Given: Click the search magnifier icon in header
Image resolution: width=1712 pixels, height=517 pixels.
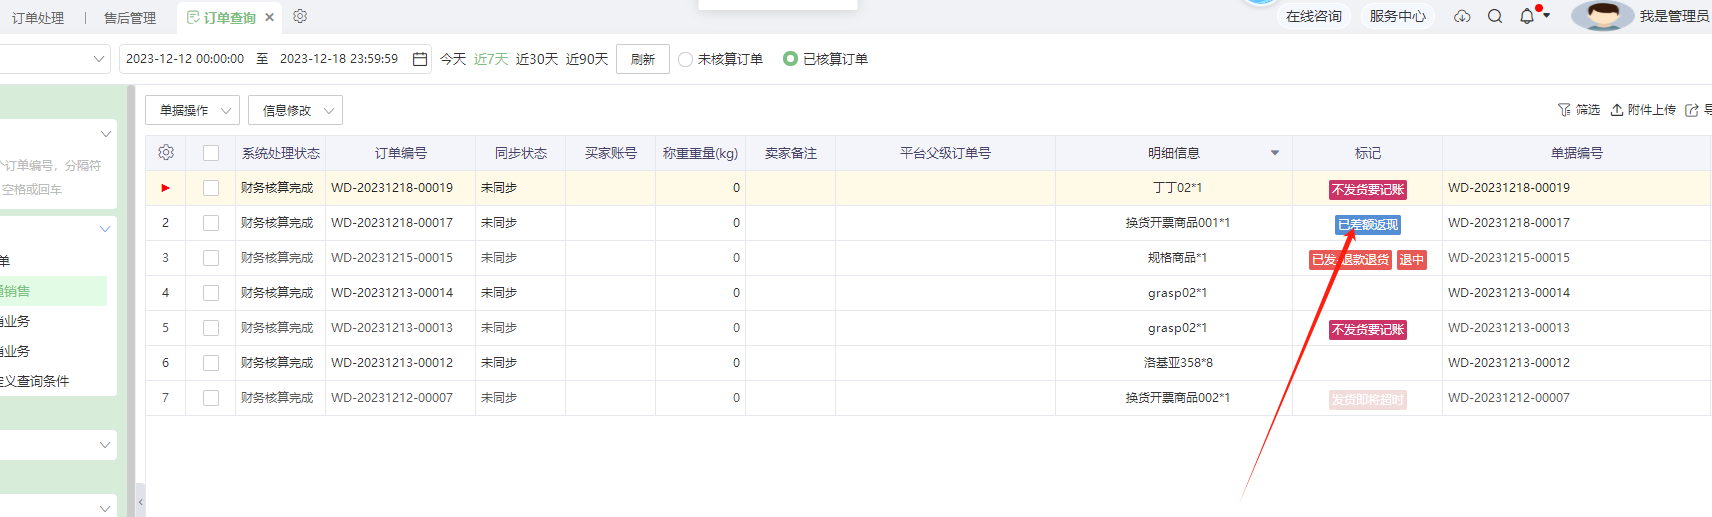Looking at the screenshot, I should [x=1495, y=16].
